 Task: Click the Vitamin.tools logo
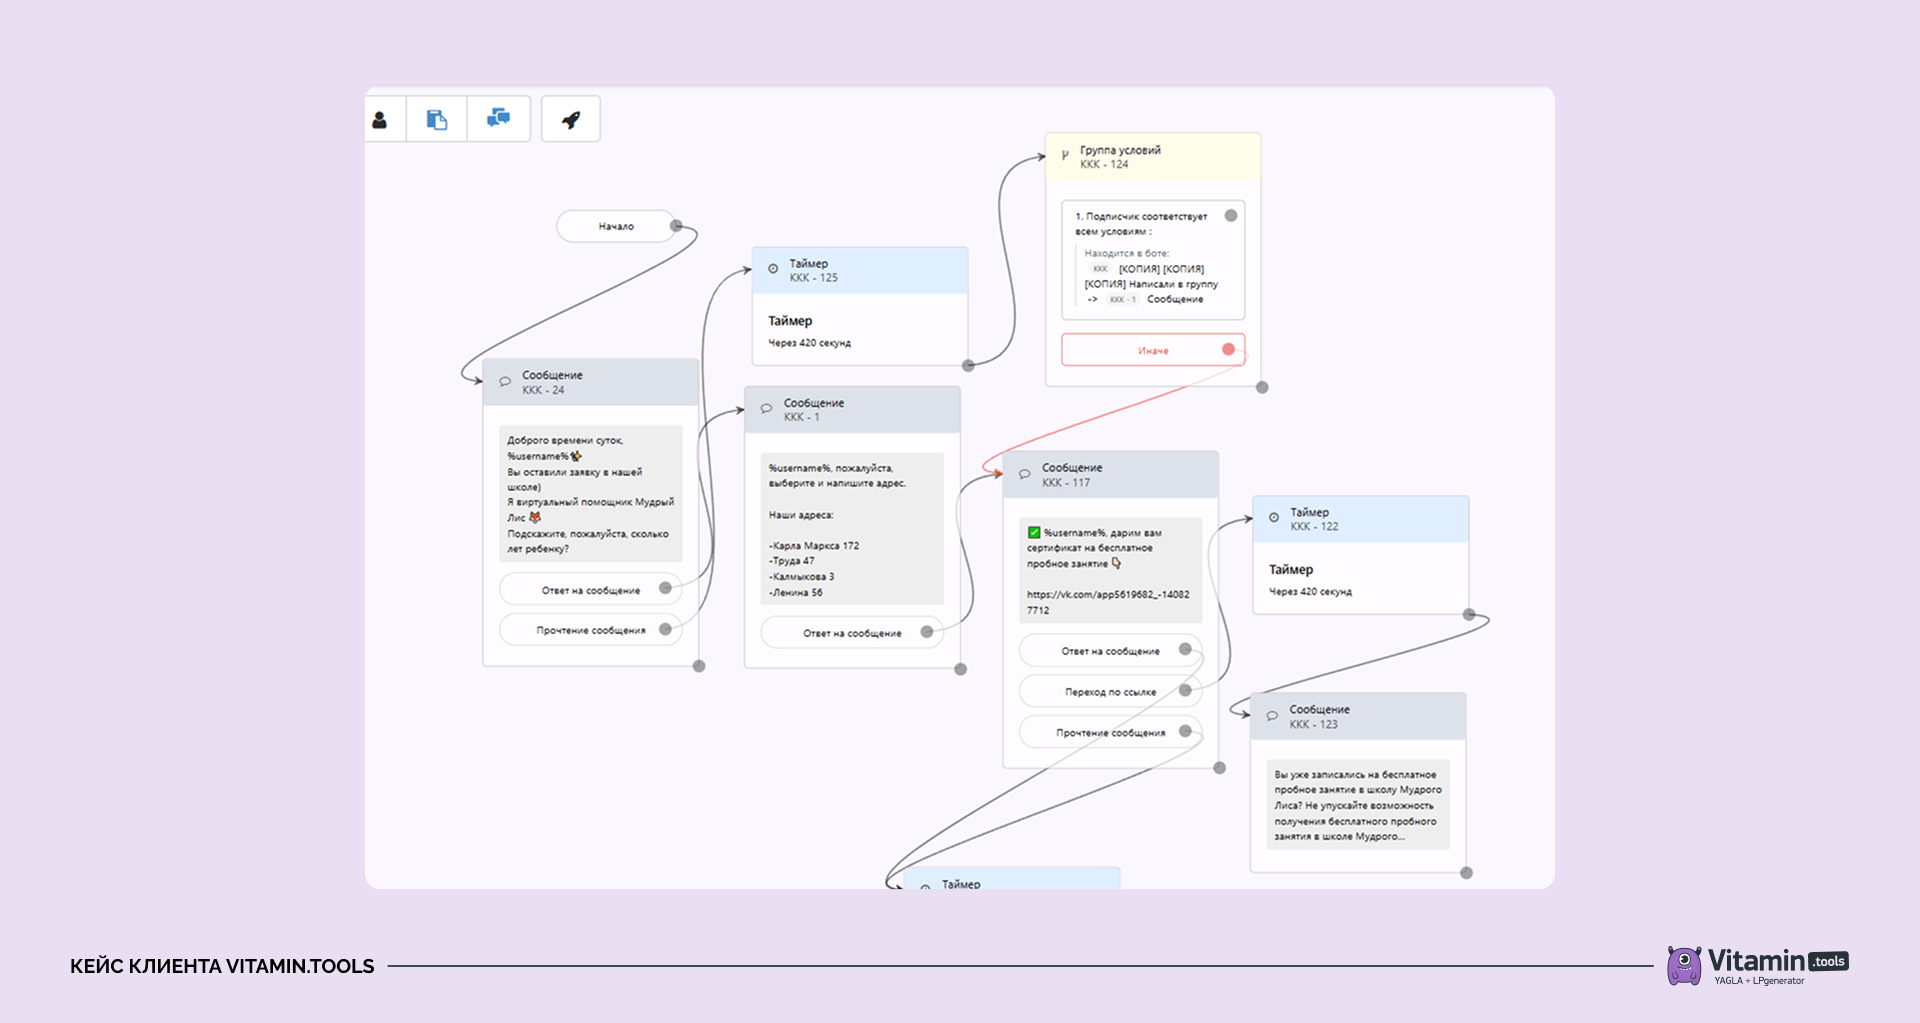coord(1758,966)
